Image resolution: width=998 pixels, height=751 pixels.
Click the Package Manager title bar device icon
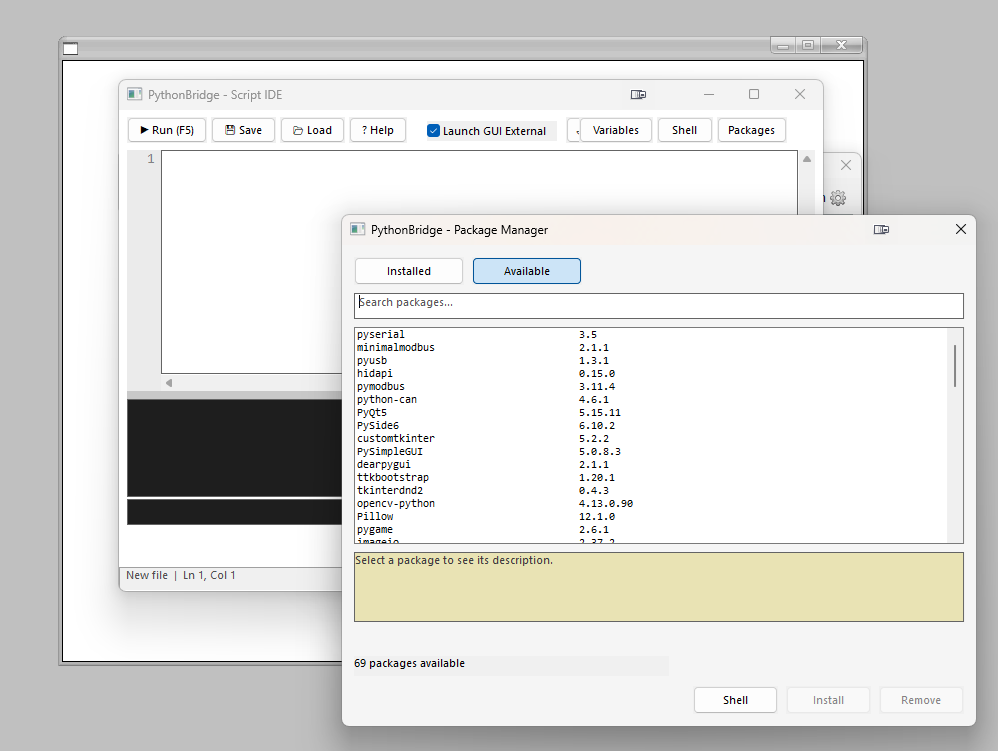(x=881, y=230)
